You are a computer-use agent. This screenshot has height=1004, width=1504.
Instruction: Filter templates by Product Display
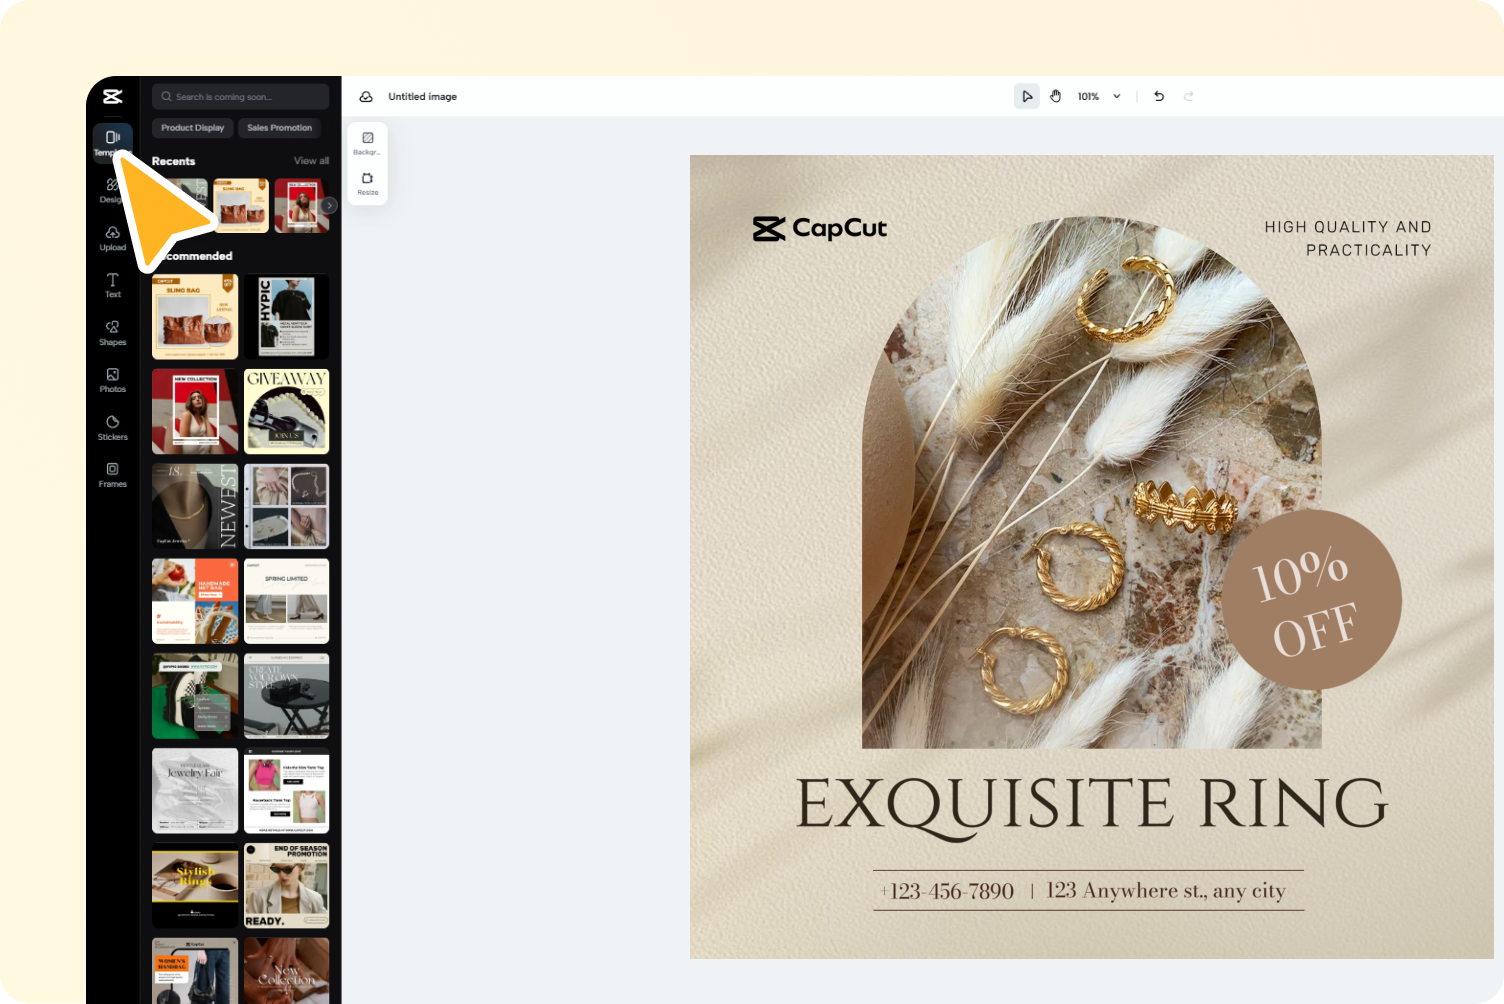coord(192,128)
